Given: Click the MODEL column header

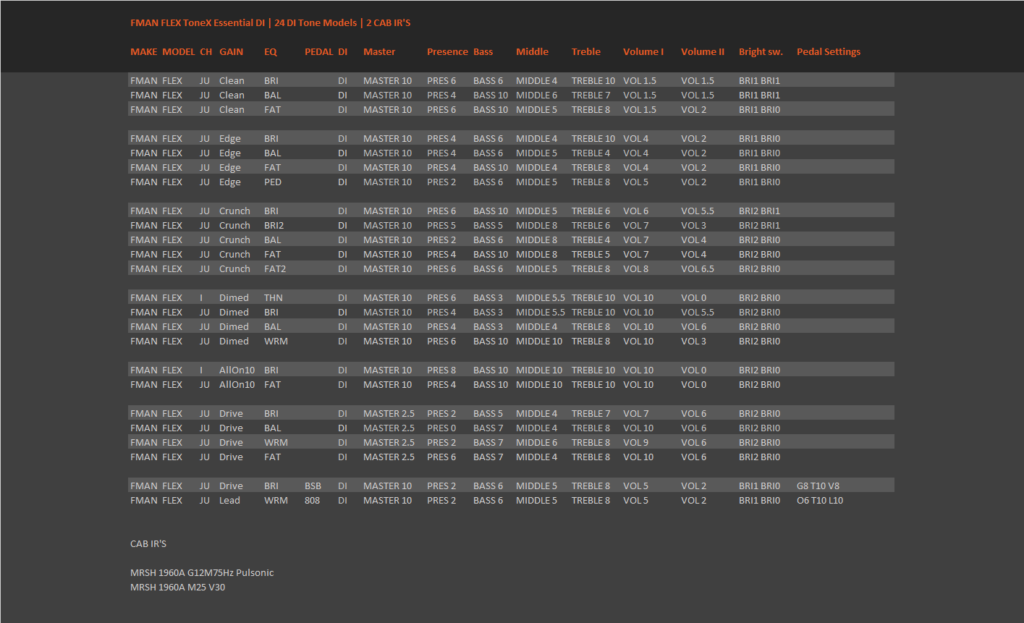Looking at the screenshot, I should coord(178,52).
